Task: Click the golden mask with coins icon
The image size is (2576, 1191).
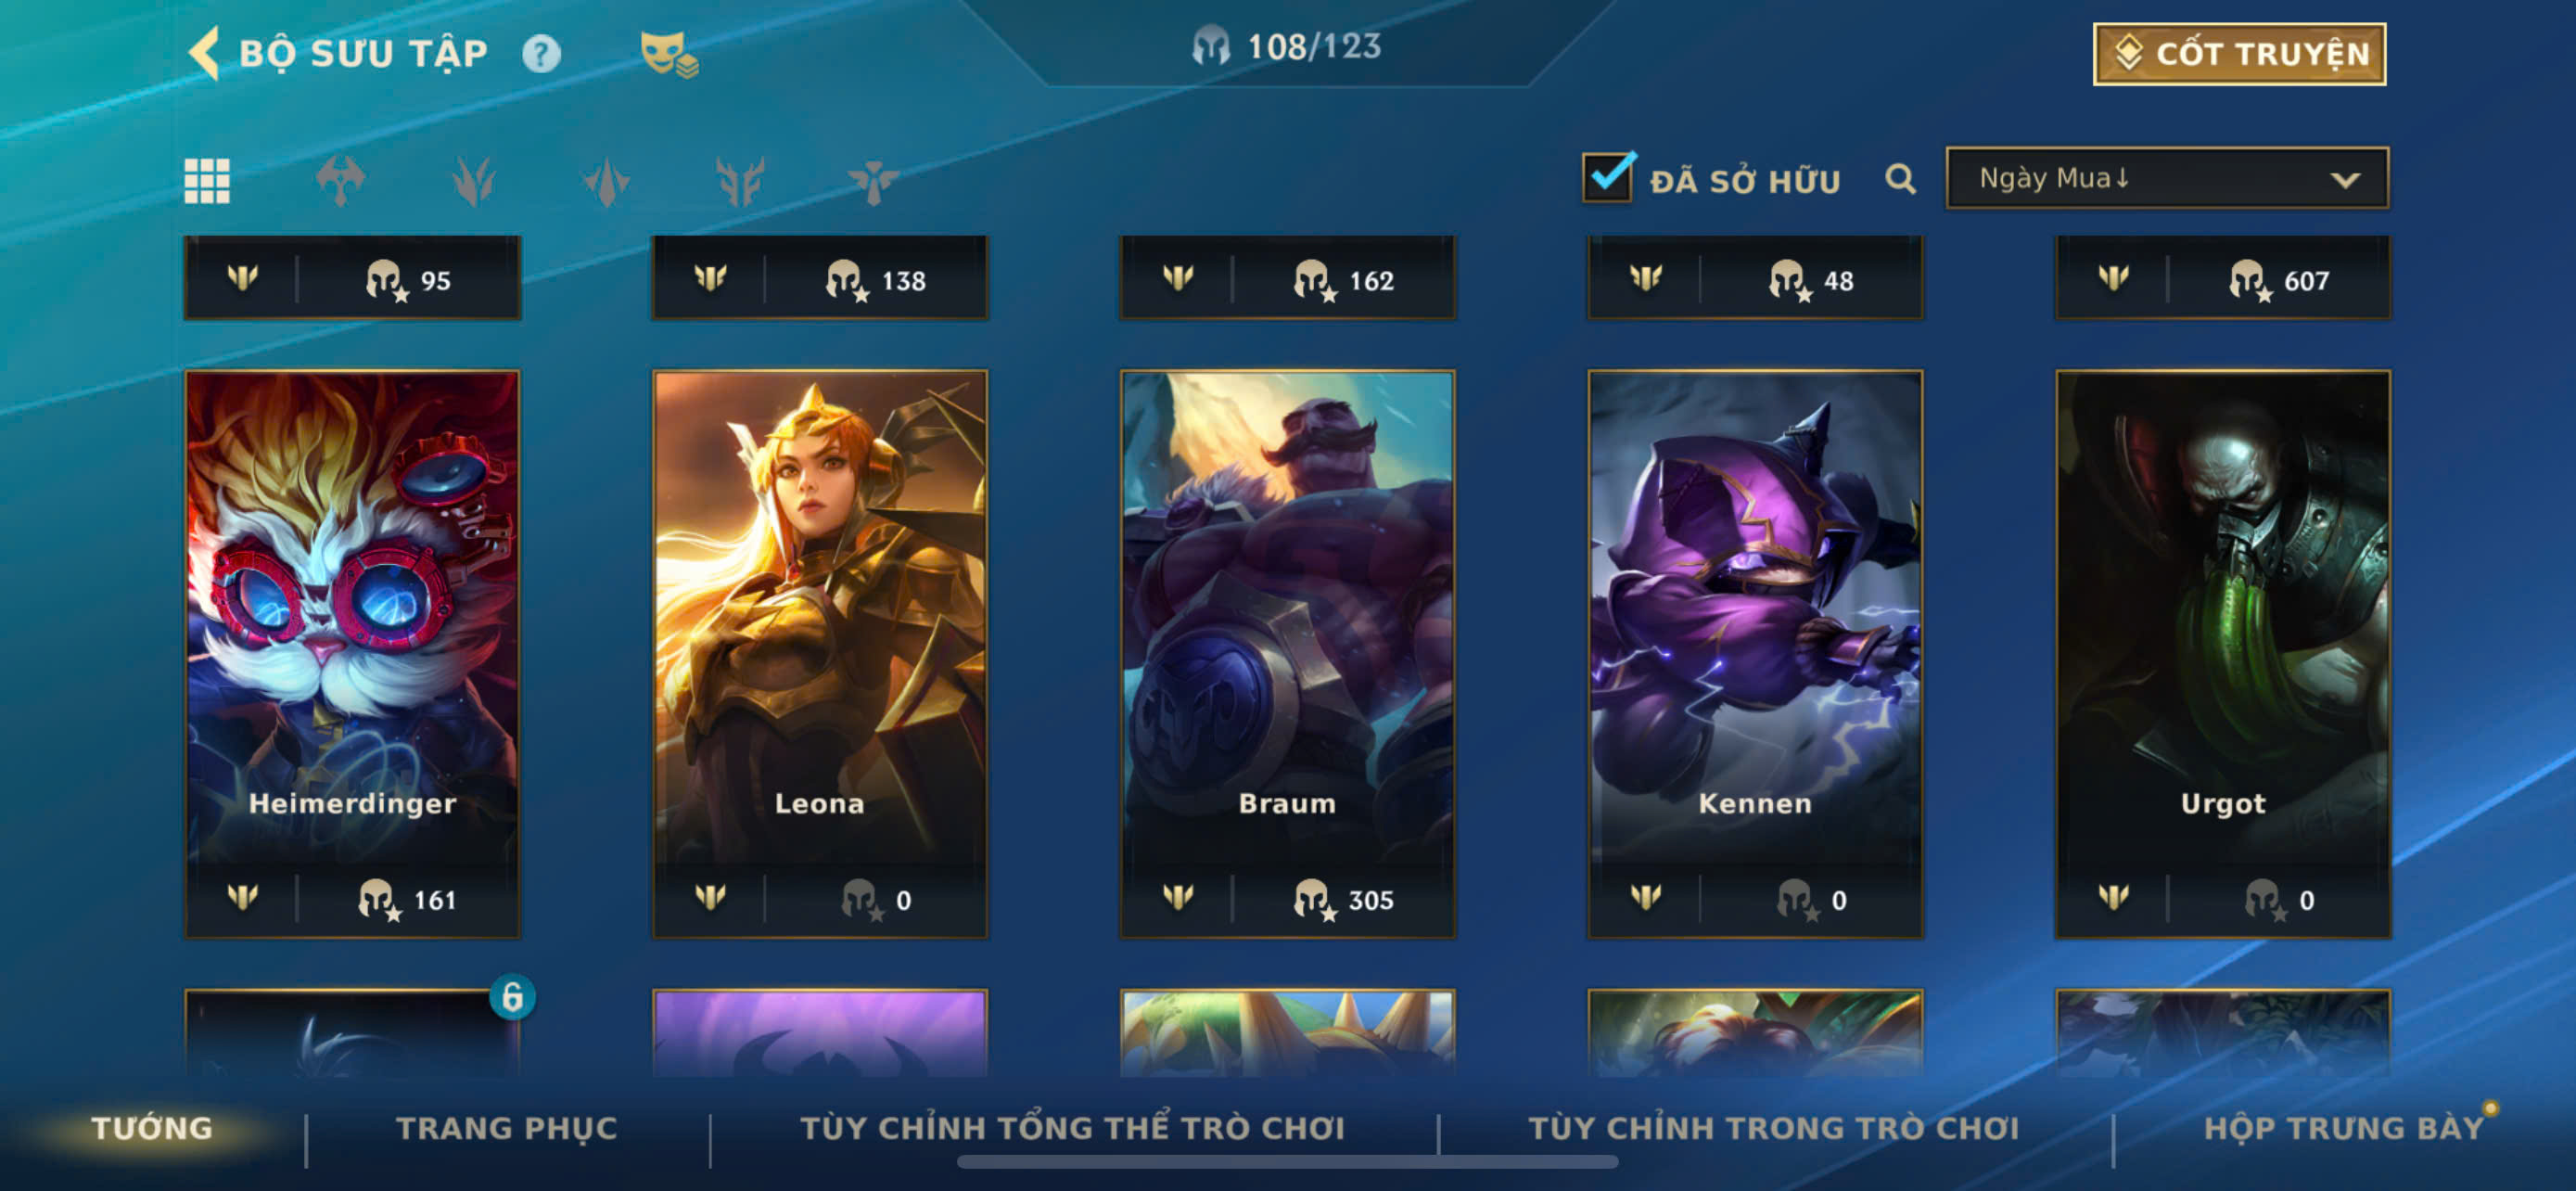Action: coord(668,54)
